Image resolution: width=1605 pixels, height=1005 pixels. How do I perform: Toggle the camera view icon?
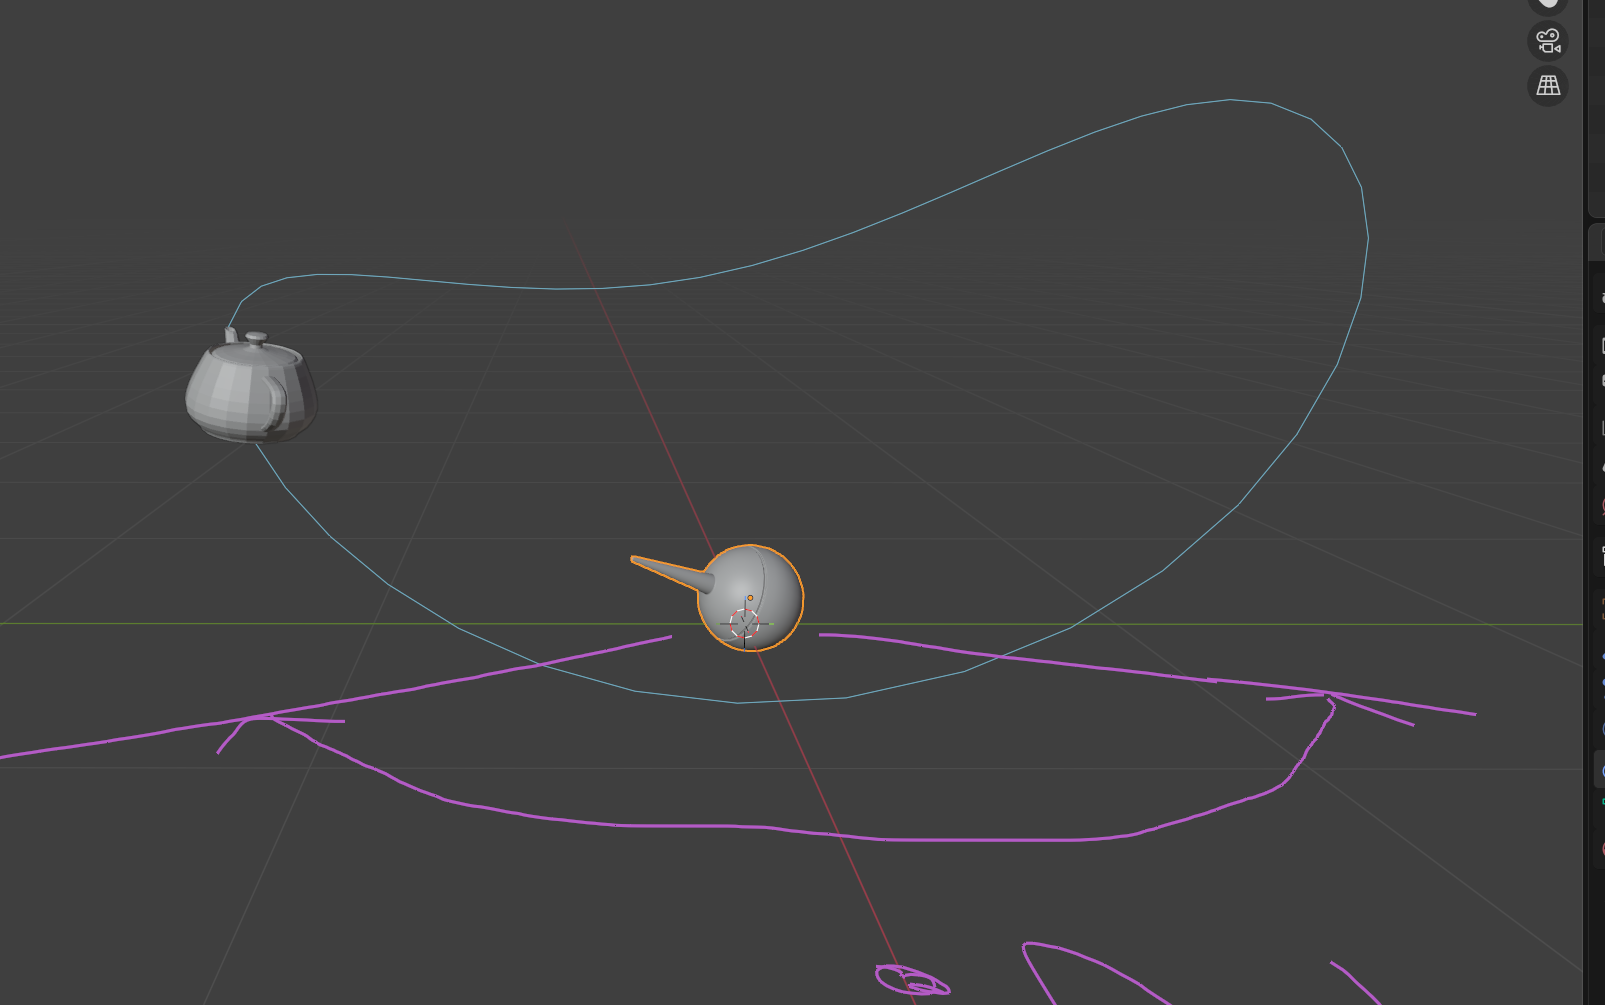1548,42
